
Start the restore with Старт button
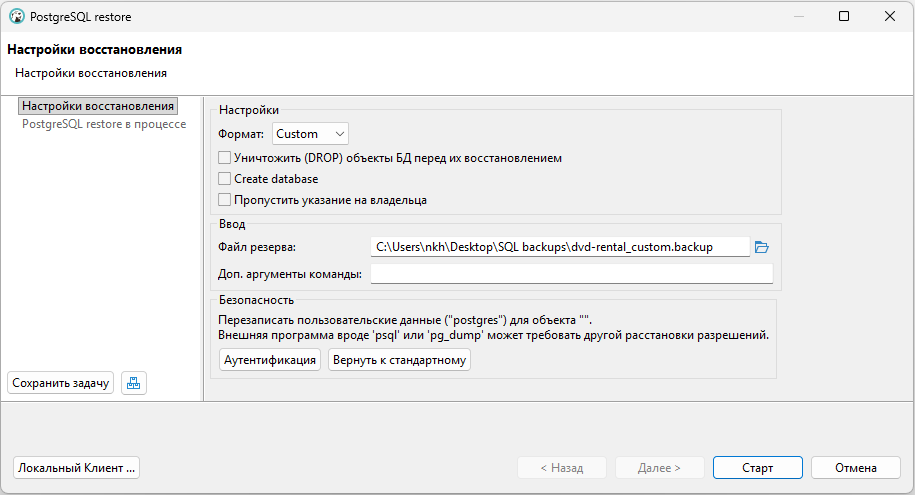(757, 468)
